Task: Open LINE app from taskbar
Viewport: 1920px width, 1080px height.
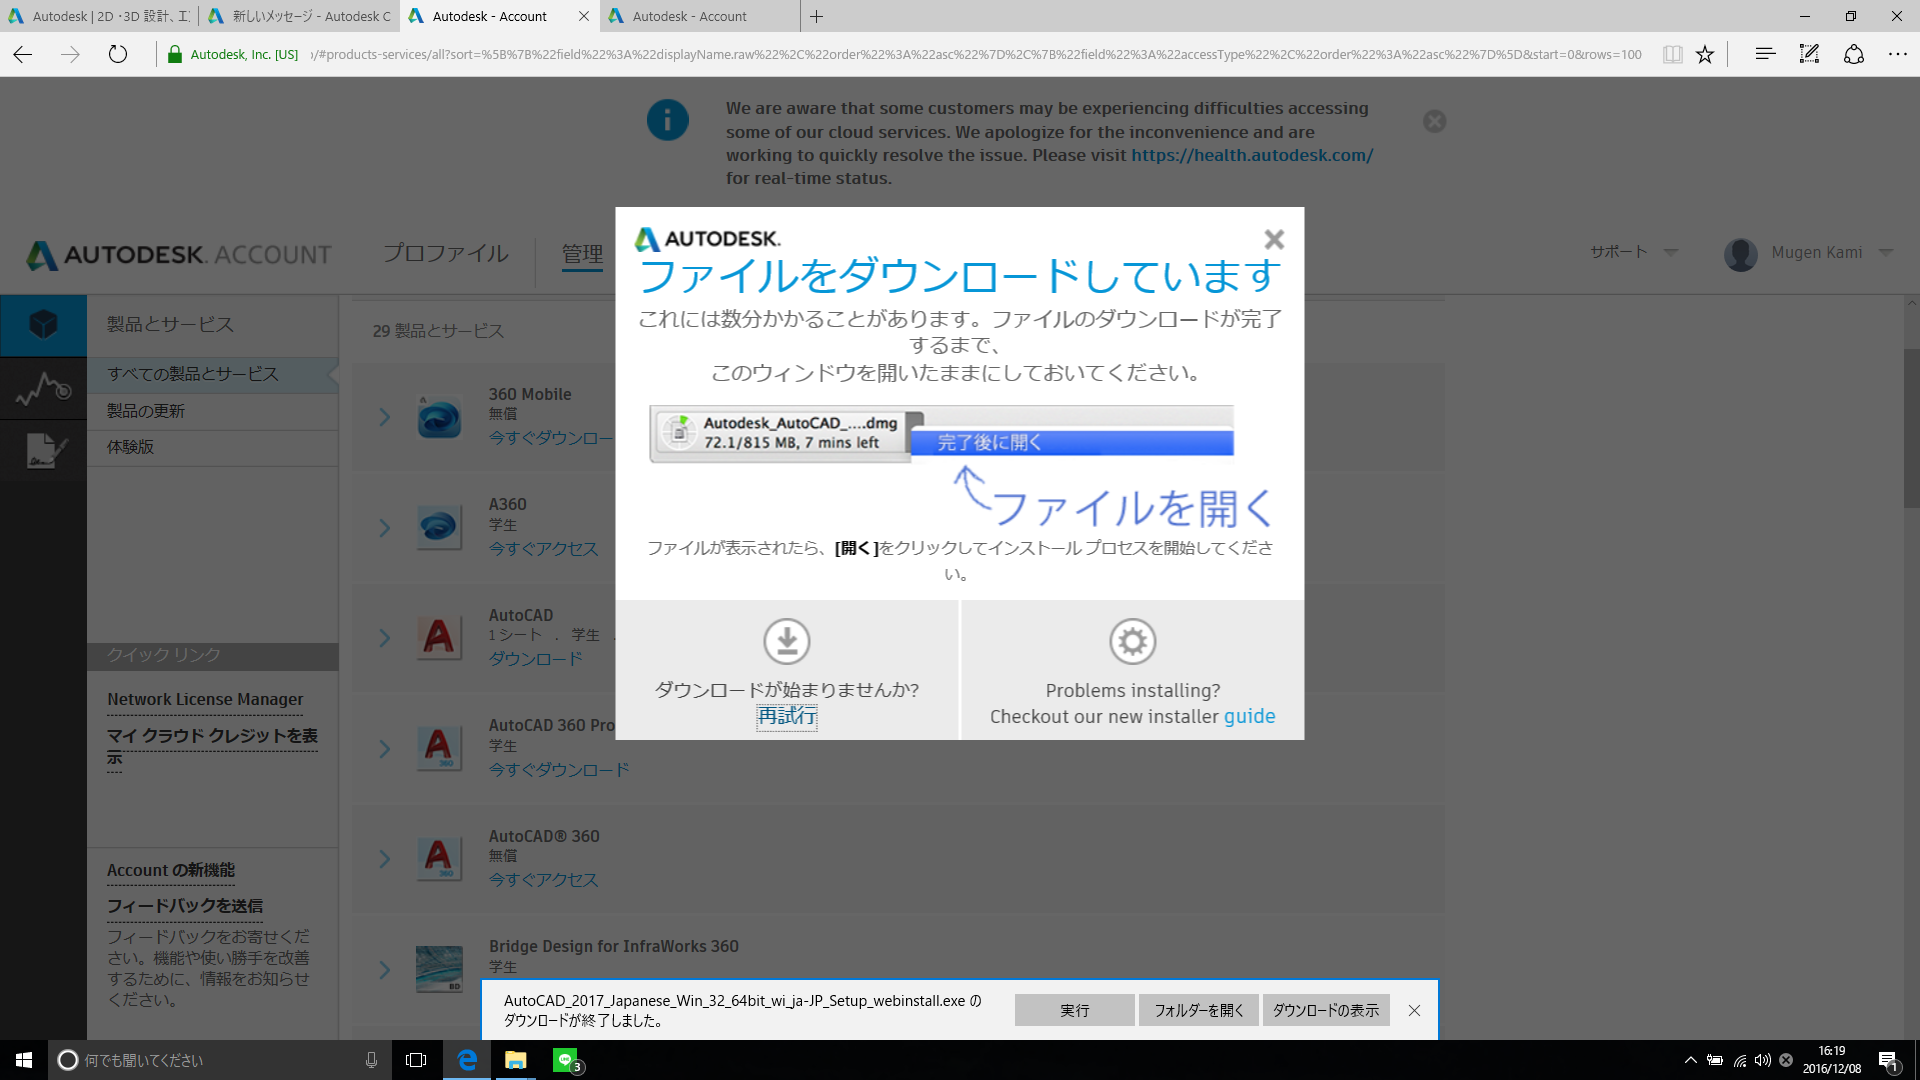Action: click(566, 1060)
